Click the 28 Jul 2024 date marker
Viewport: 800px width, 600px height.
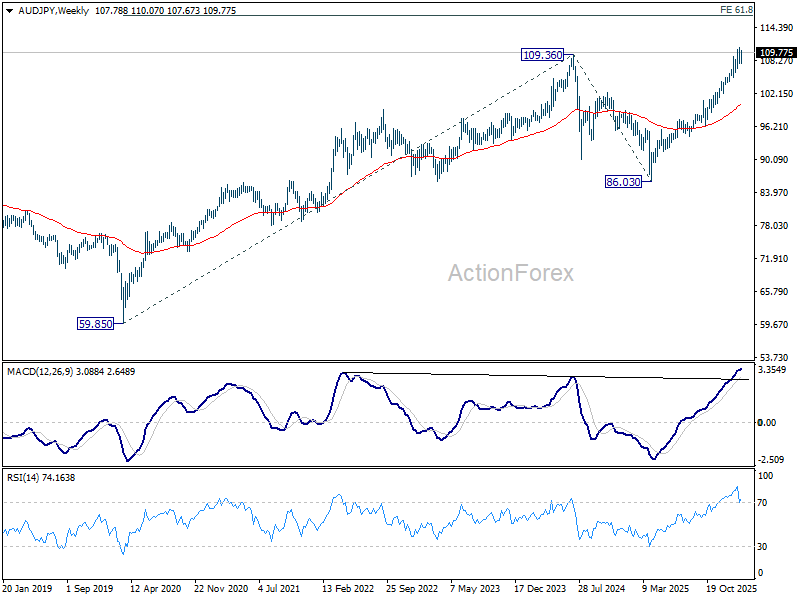602,588
